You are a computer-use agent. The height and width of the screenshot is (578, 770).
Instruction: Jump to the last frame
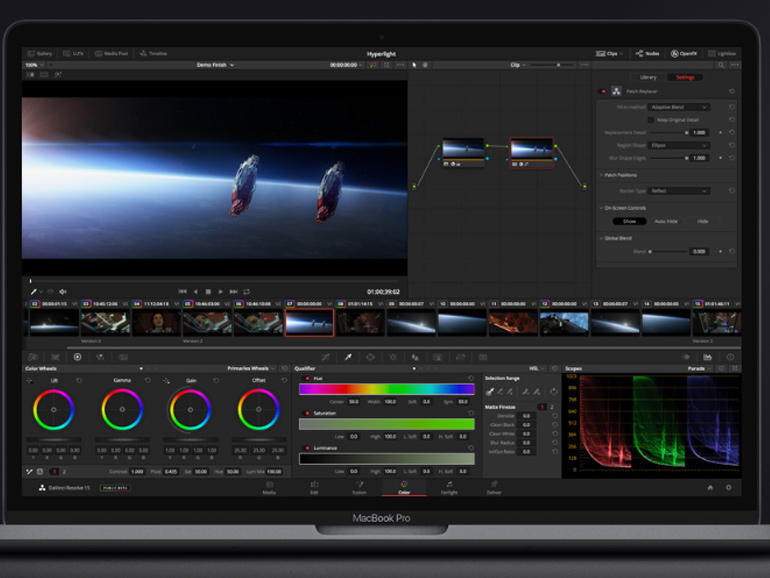click(x=234, y=292)
